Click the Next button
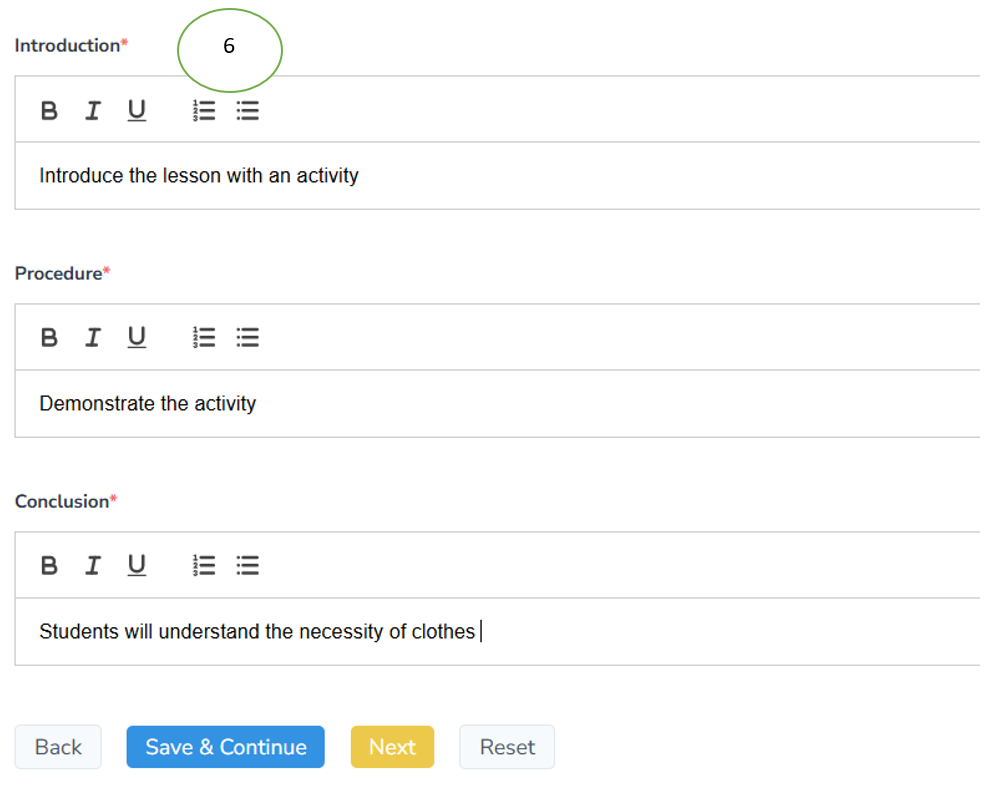Viewport: 996px width, 787px height. pyautogui.click(x=392, y=747)
